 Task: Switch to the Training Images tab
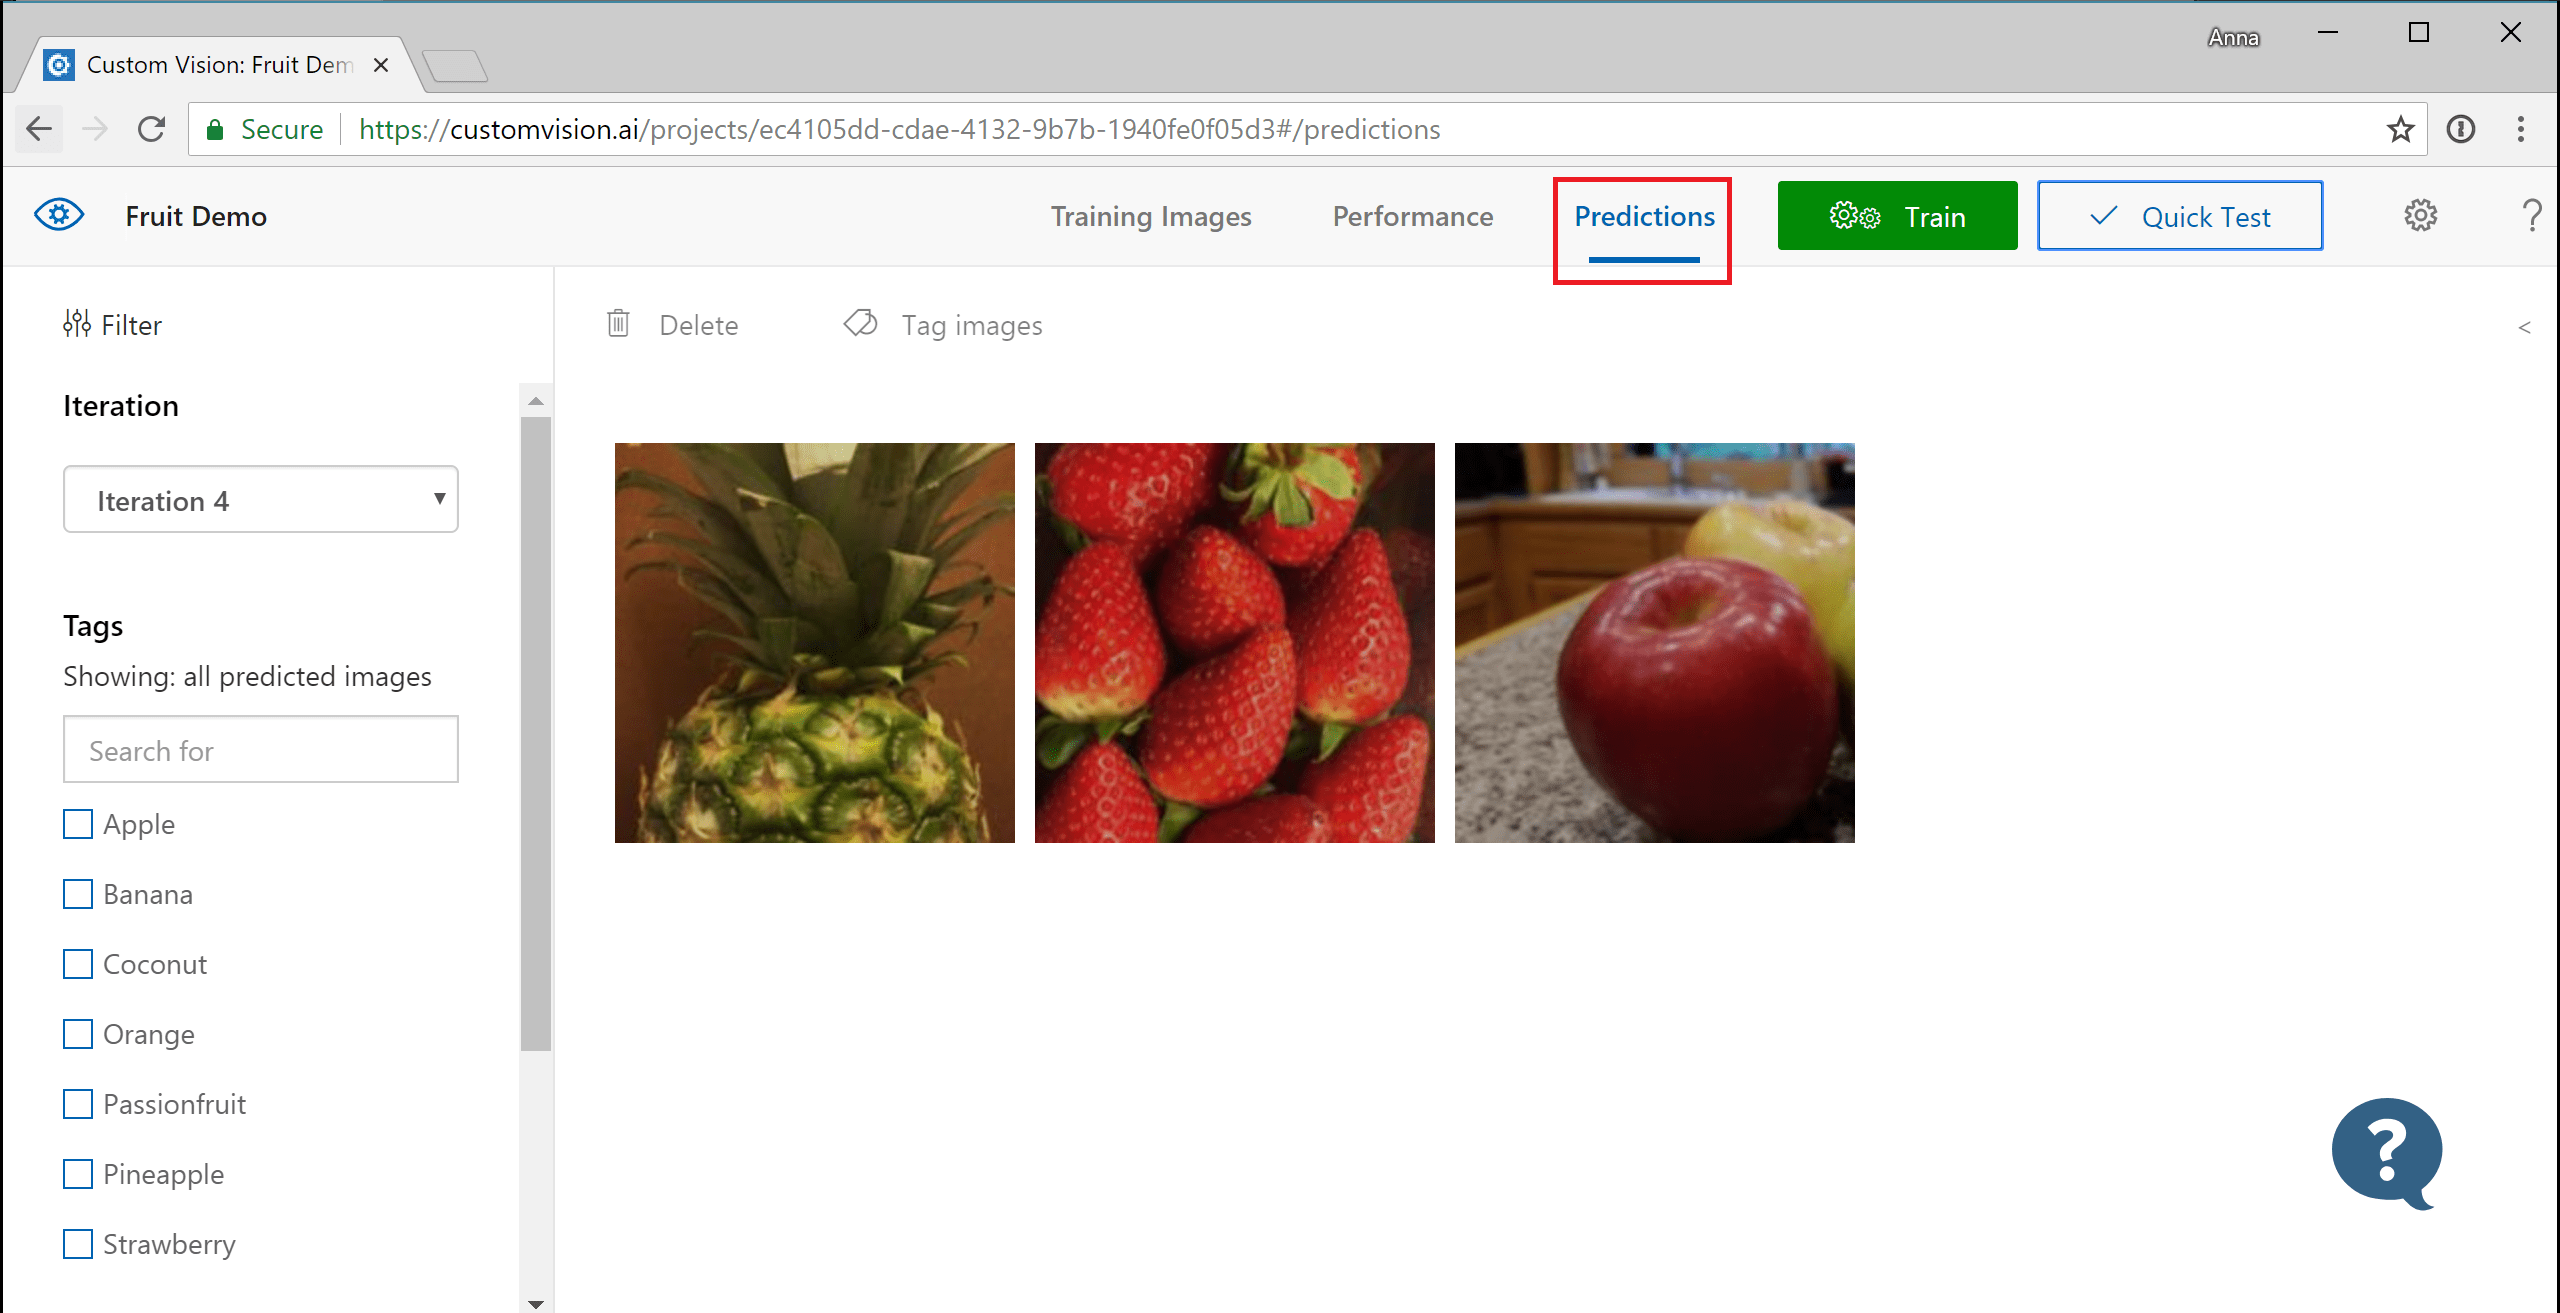click(x=1152, y=214)
